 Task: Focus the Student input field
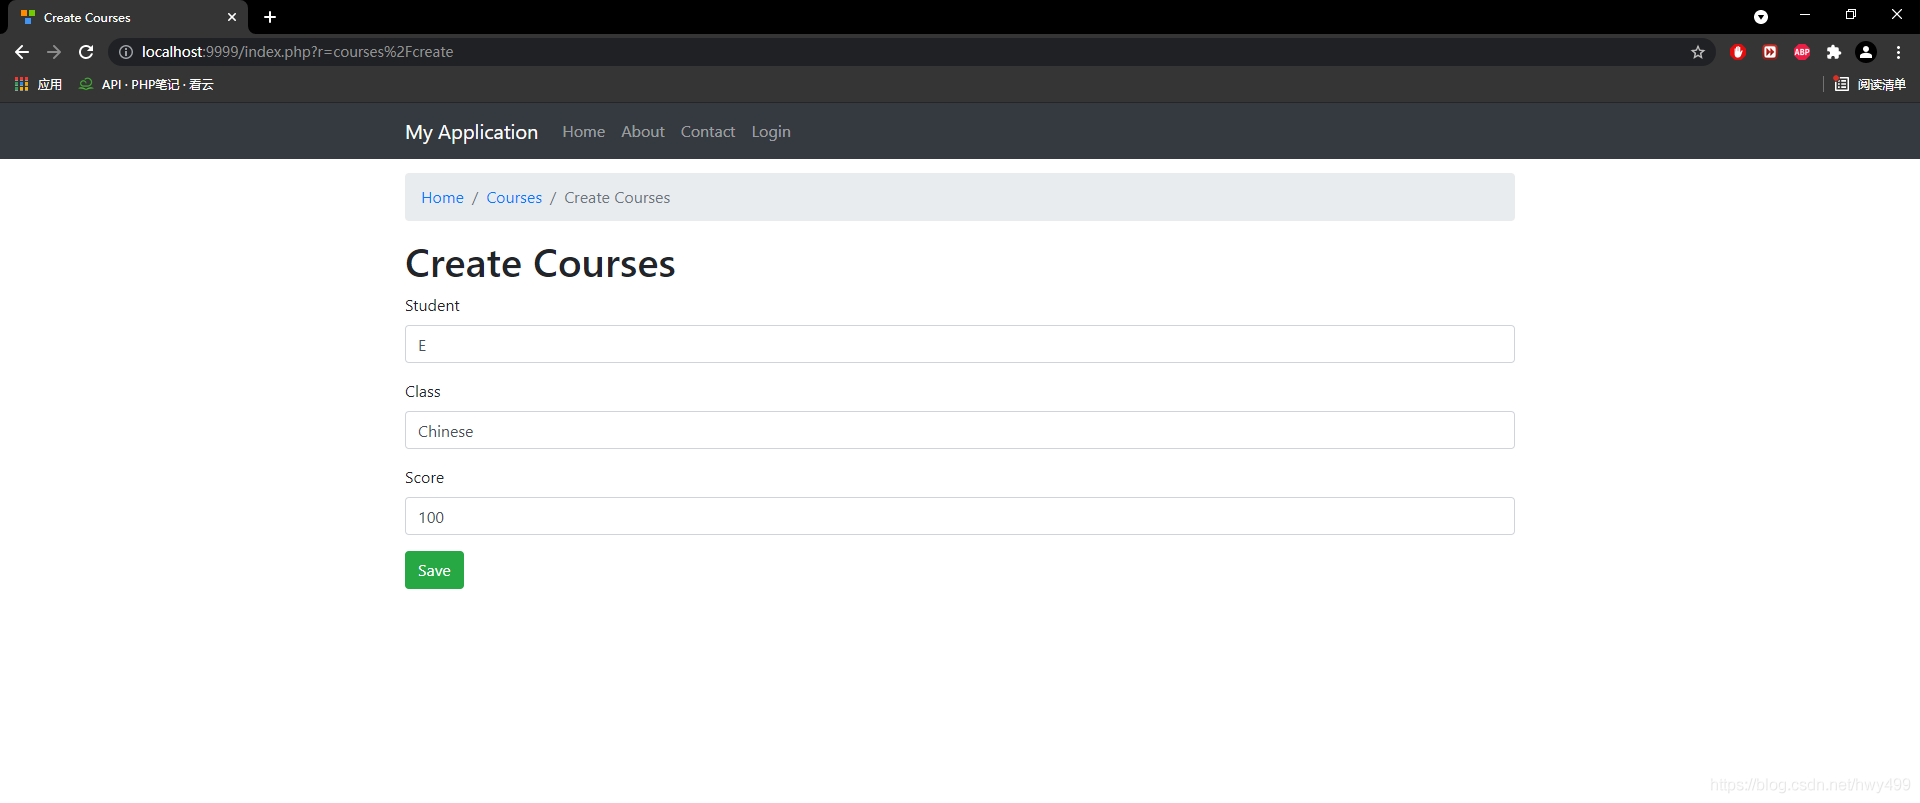coord(959,344)
